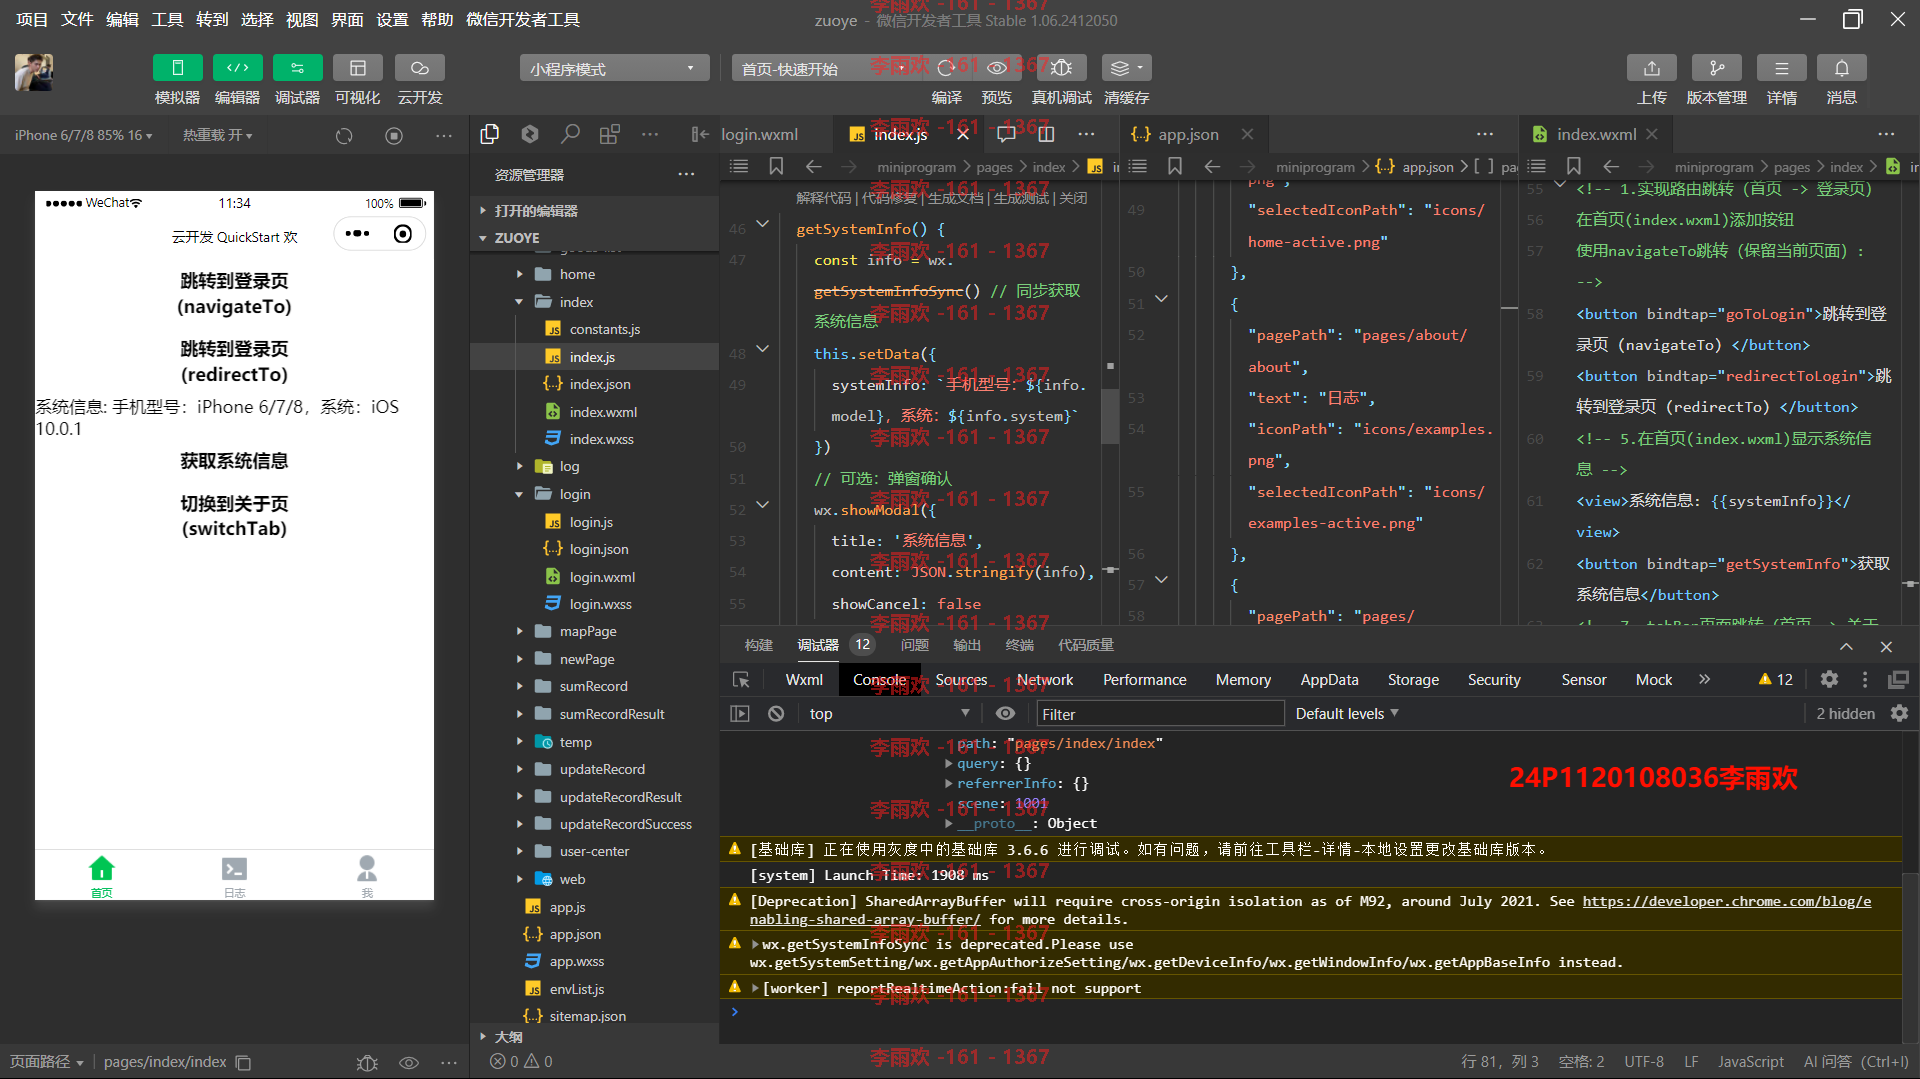
Task: Clear the console with the ban icon
Action: pos(776,713)
